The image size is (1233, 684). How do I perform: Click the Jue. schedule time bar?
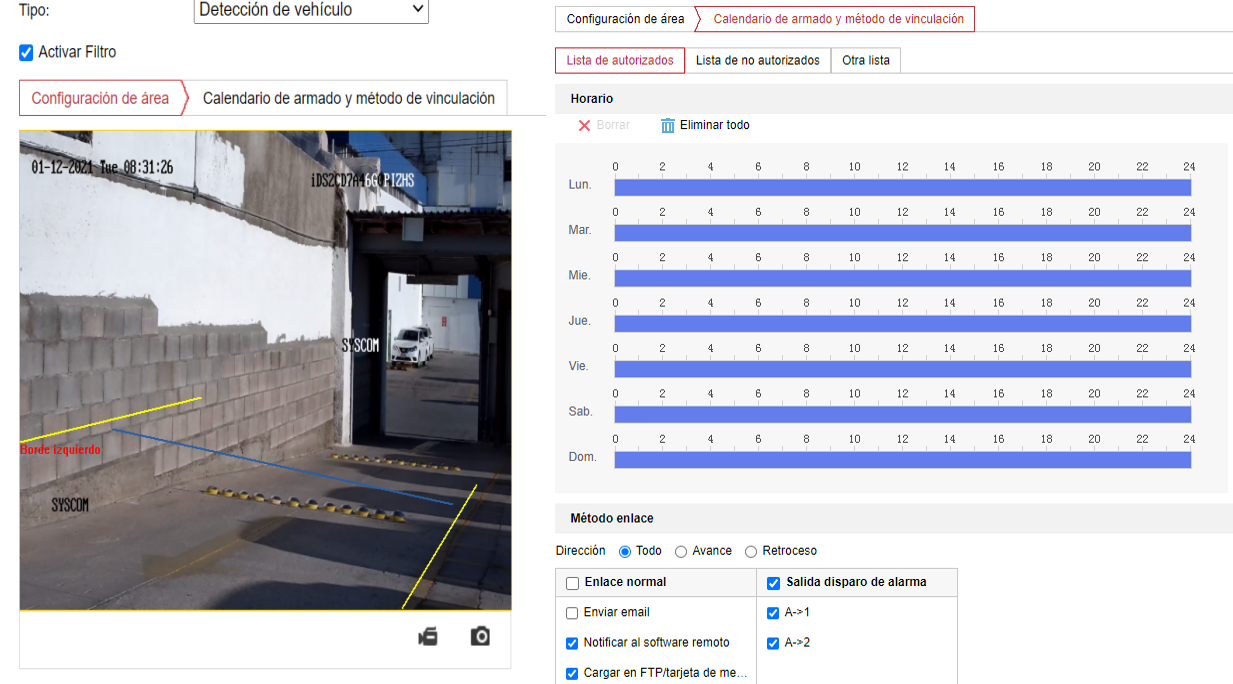[903, 323]
